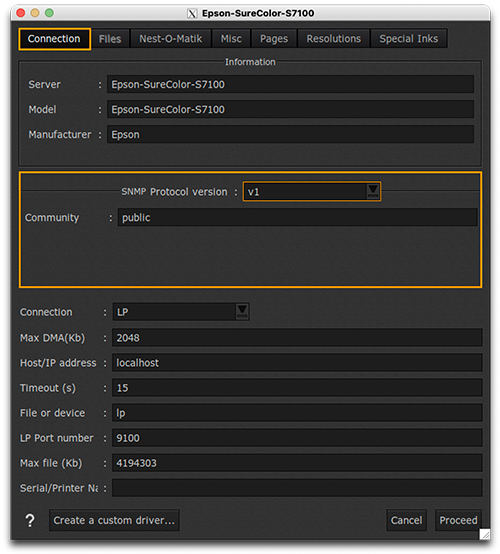This screenshot has width=500, height=554.
Task: Click the Model label text
Action: [42, 110]
